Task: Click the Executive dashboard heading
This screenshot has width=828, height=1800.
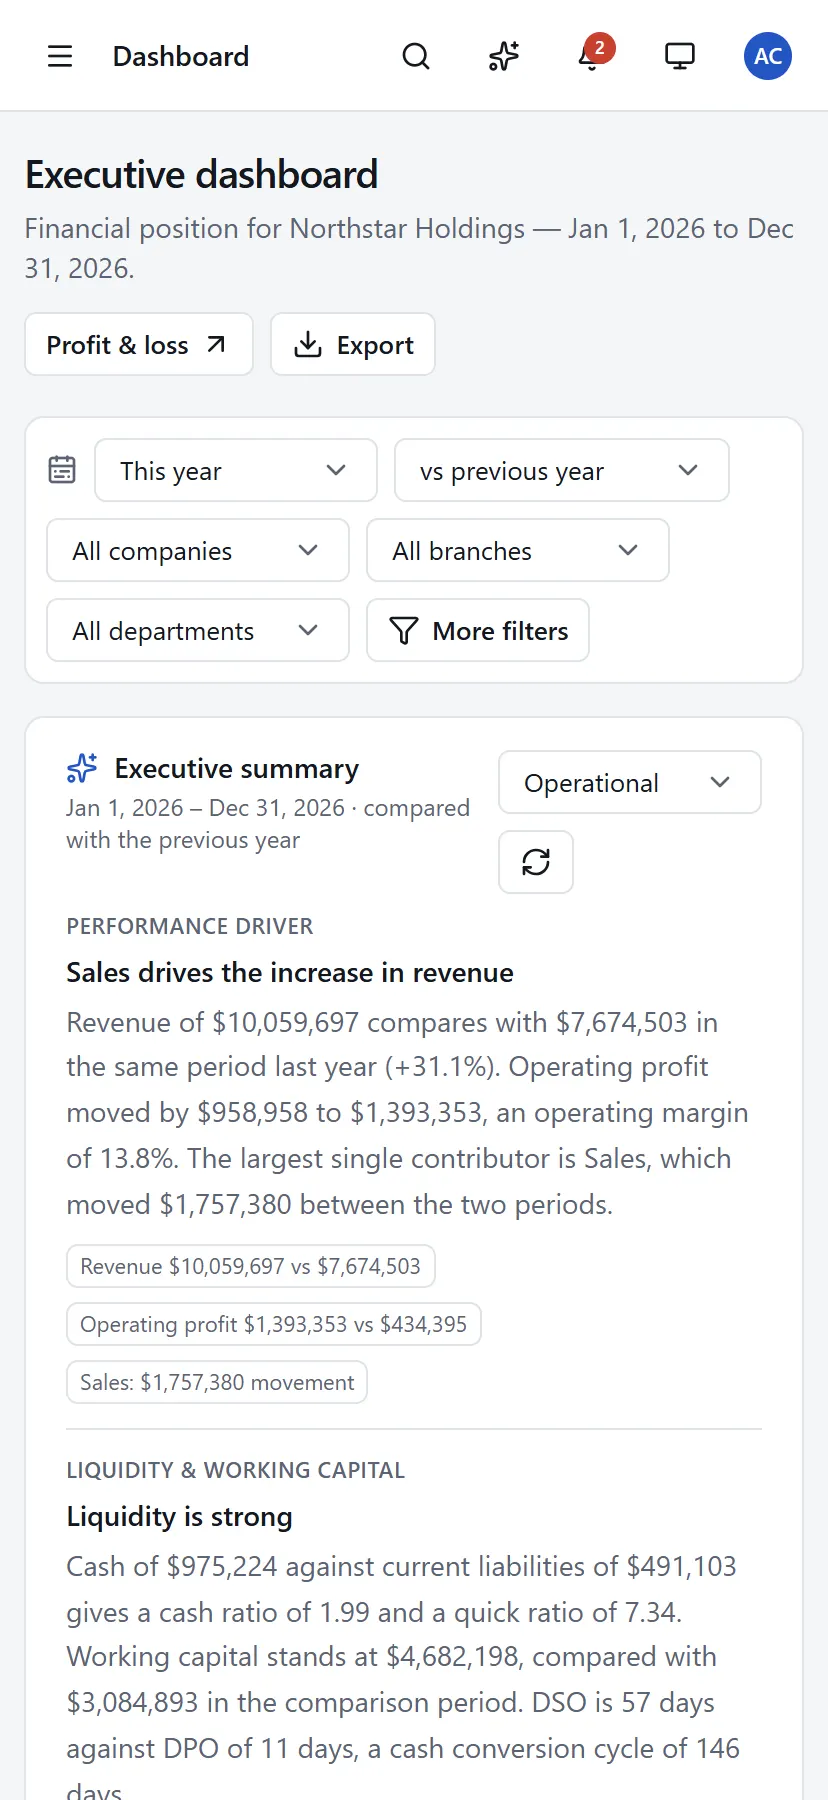Action: (202, 175)
